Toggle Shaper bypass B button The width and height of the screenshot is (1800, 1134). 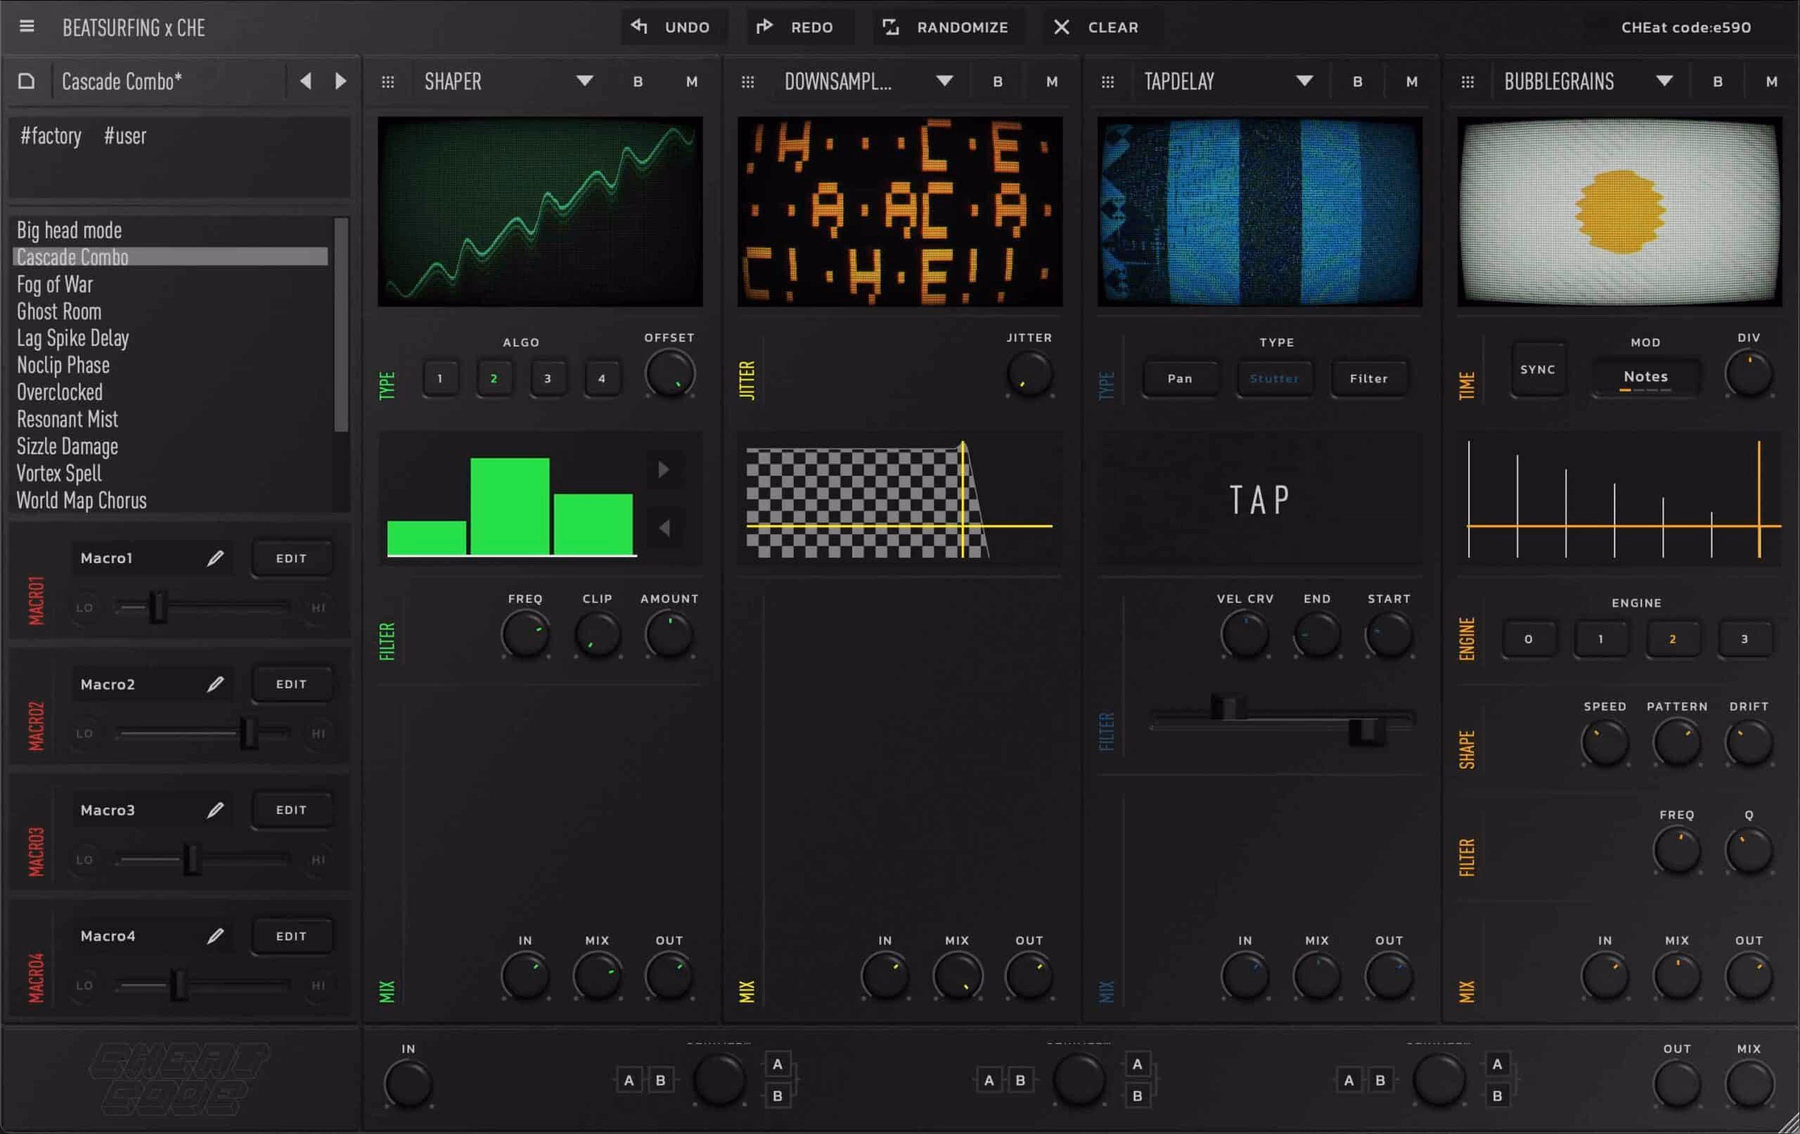638,82
